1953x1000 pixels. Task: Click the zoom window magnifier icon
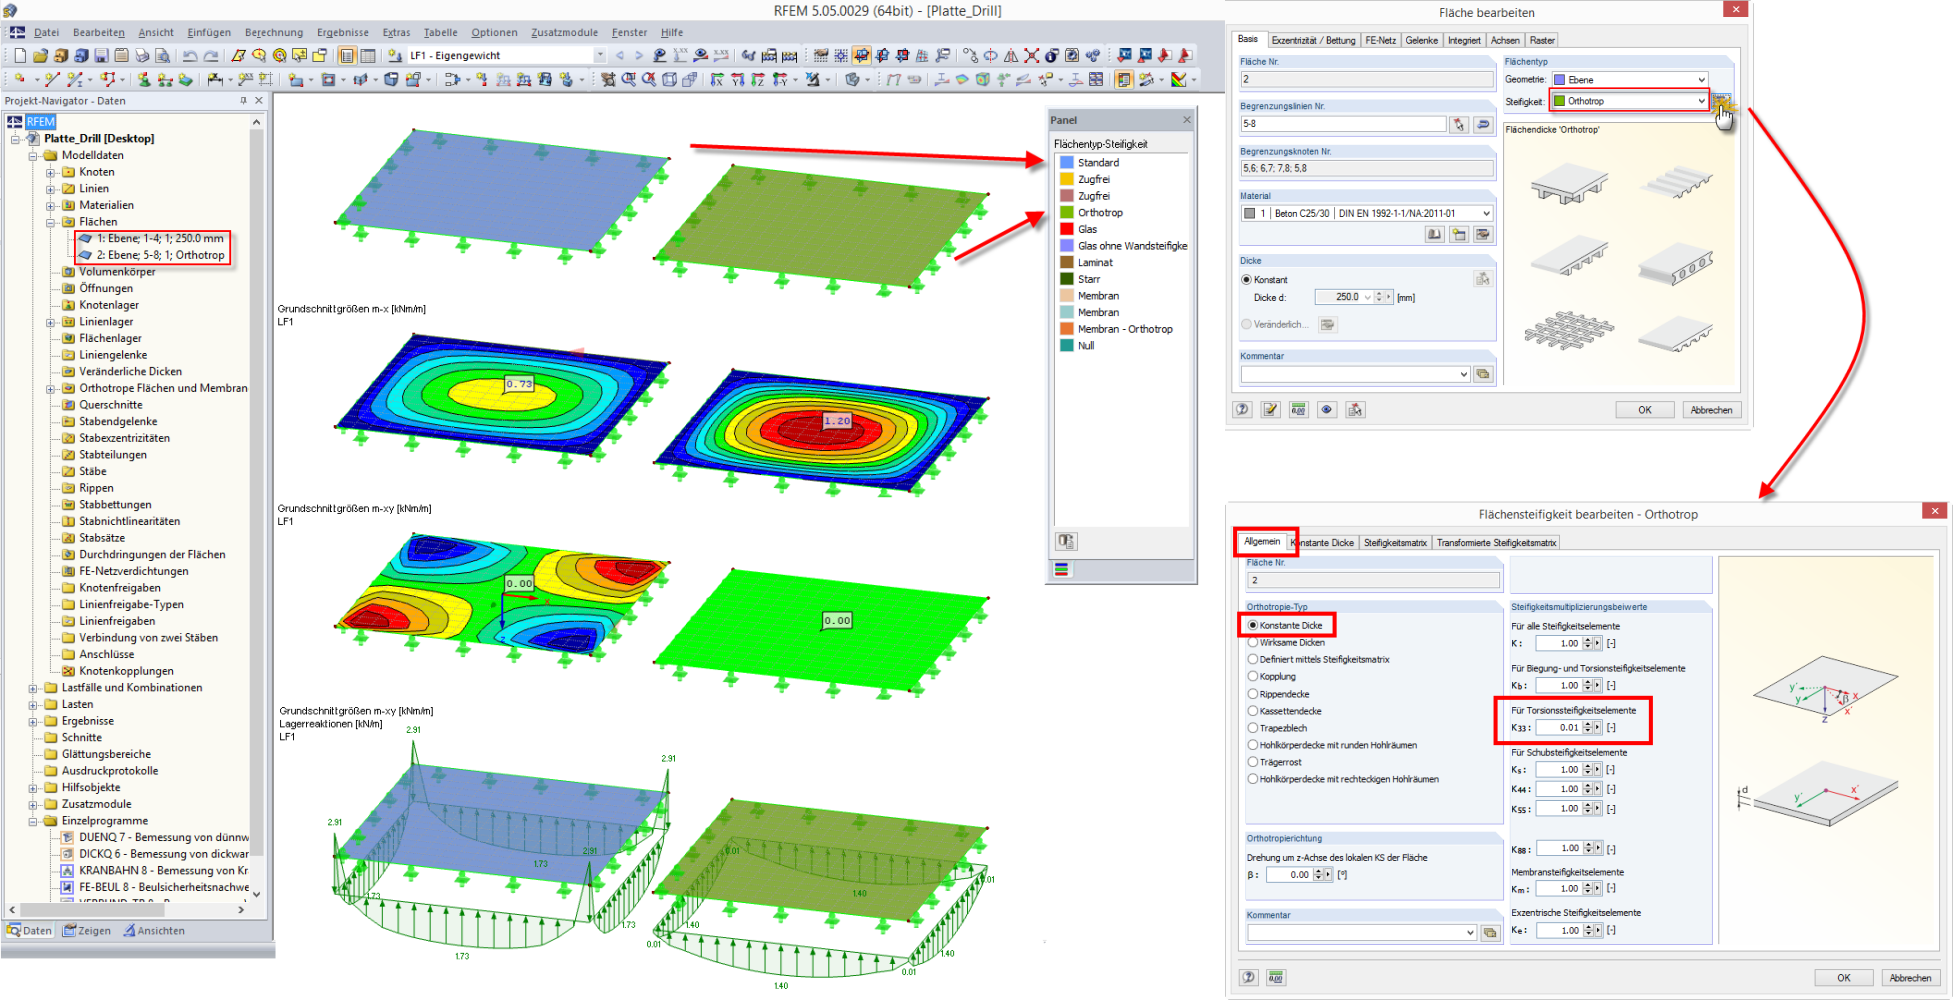(x=628, y=79)
